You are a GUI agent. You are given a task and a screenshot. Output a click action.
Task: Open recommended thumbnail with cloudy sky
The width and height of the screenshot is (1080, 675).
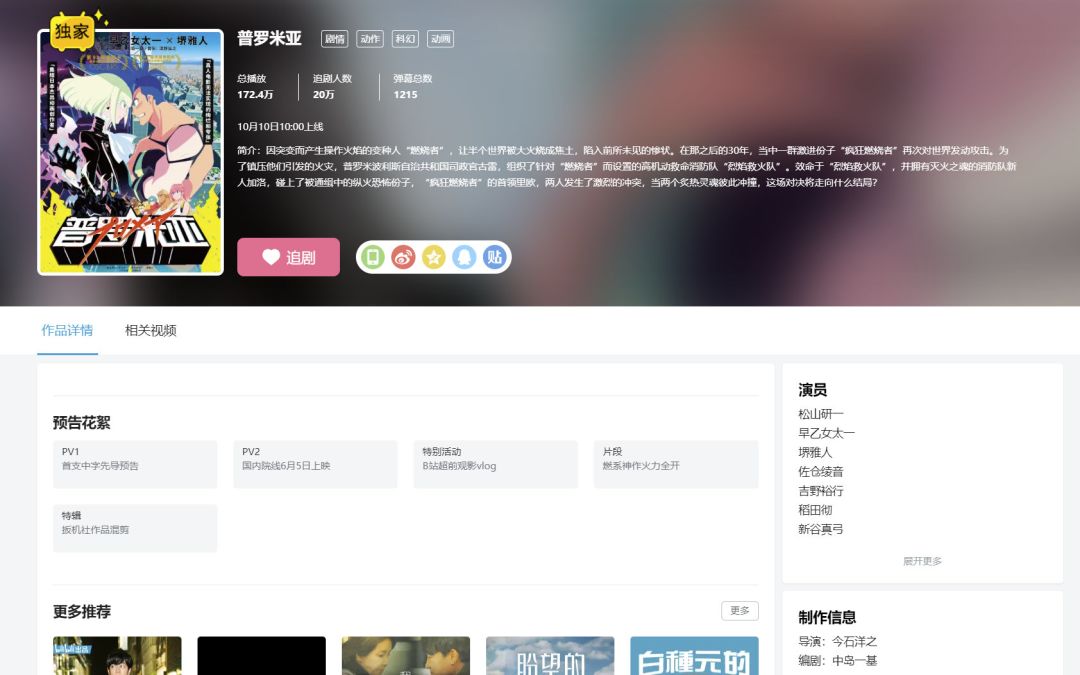[550, 656]
